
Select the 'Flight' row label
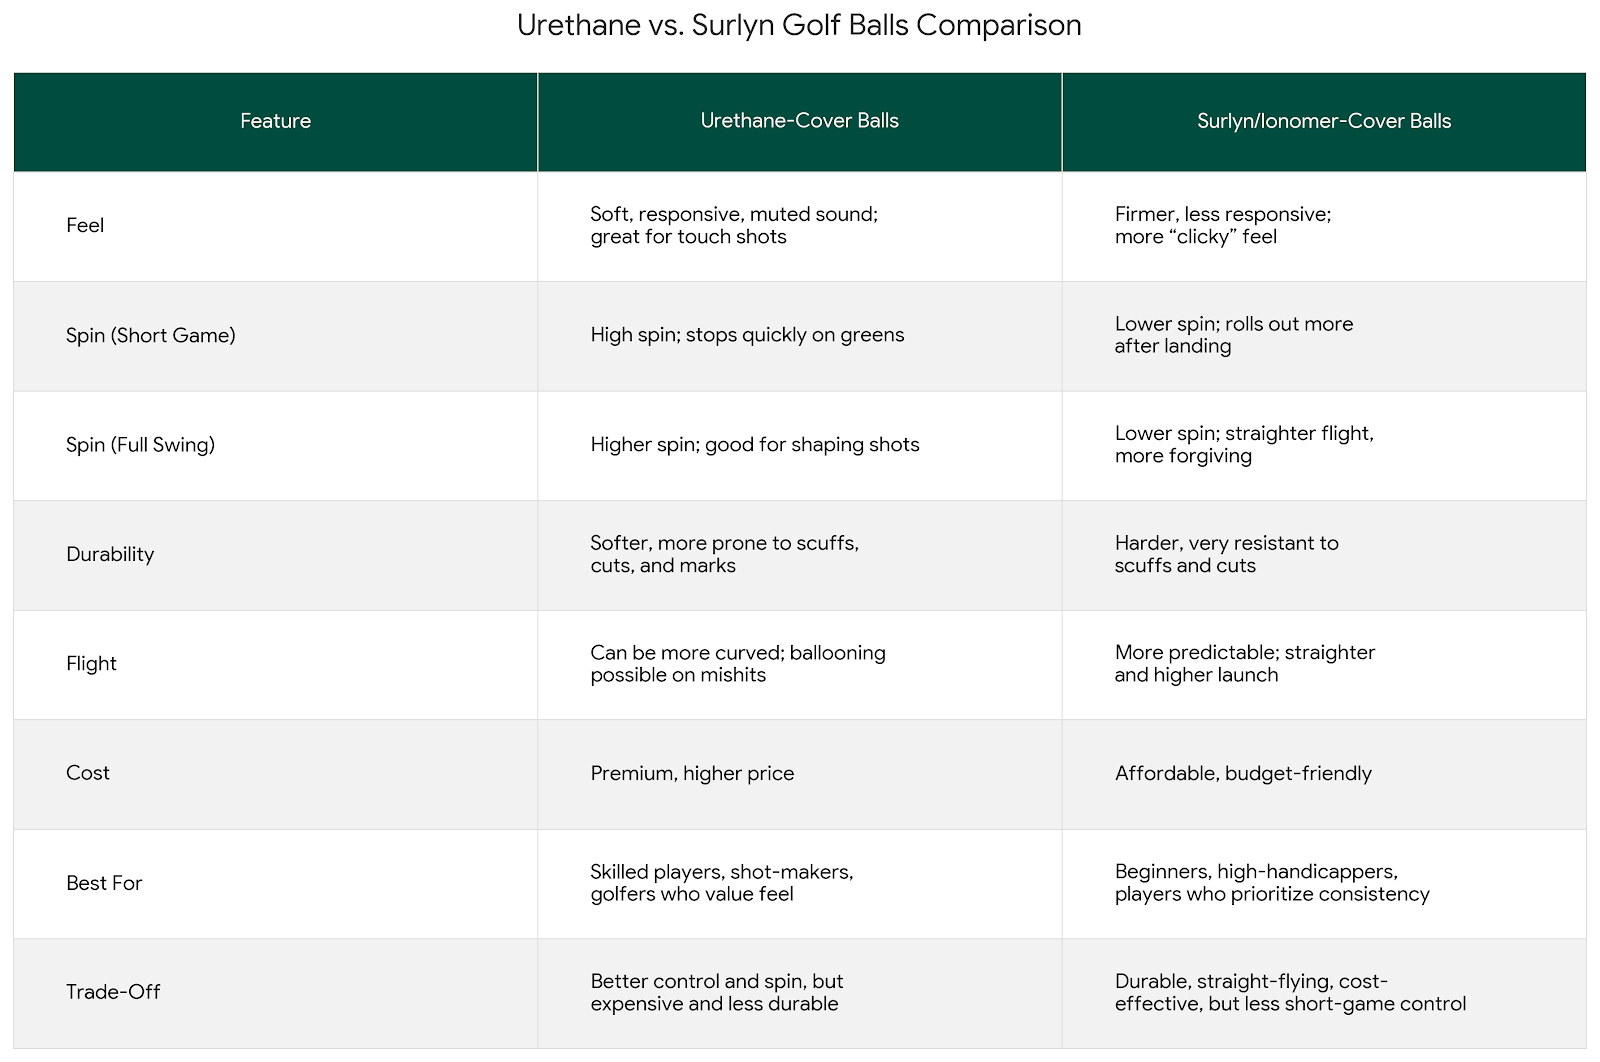point(91,664)
